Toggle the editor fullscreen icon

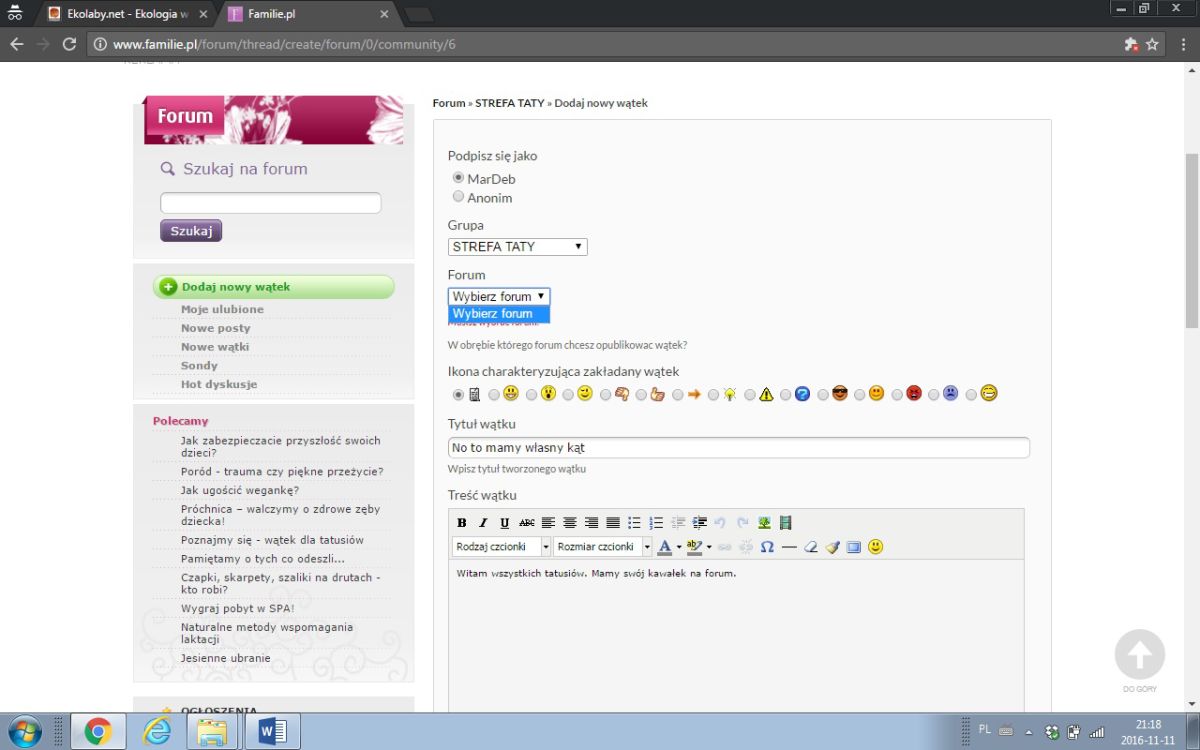(x=853, y=547)
